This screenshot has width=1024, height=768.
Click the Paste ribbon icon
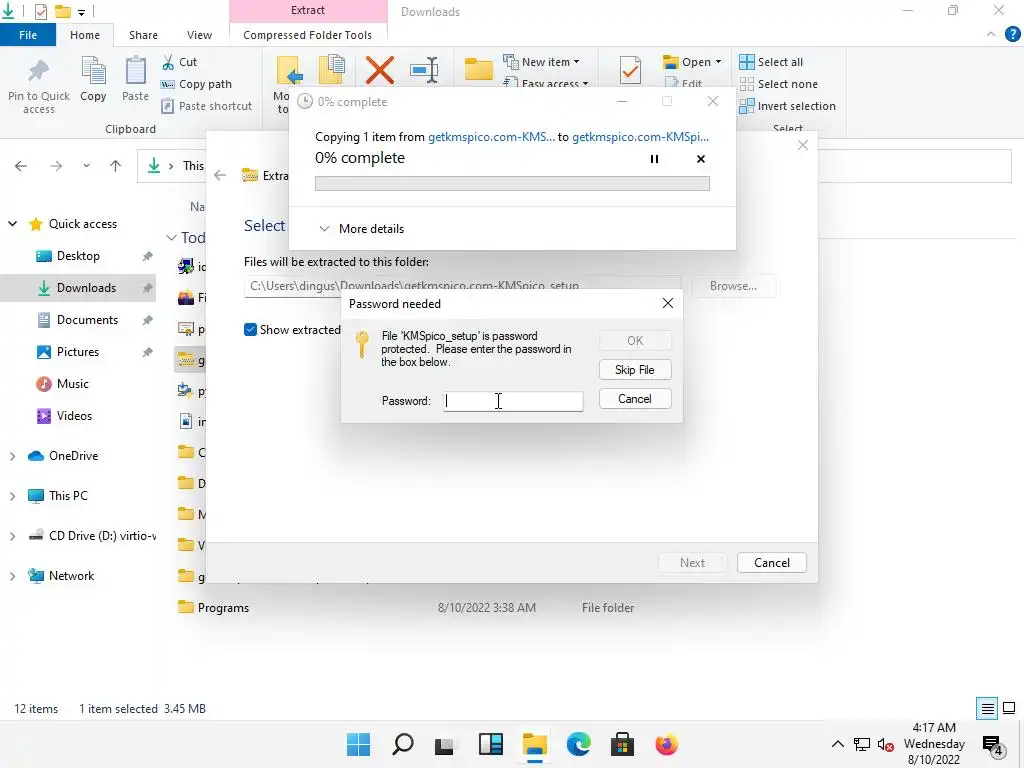click(x=135, y=80)
